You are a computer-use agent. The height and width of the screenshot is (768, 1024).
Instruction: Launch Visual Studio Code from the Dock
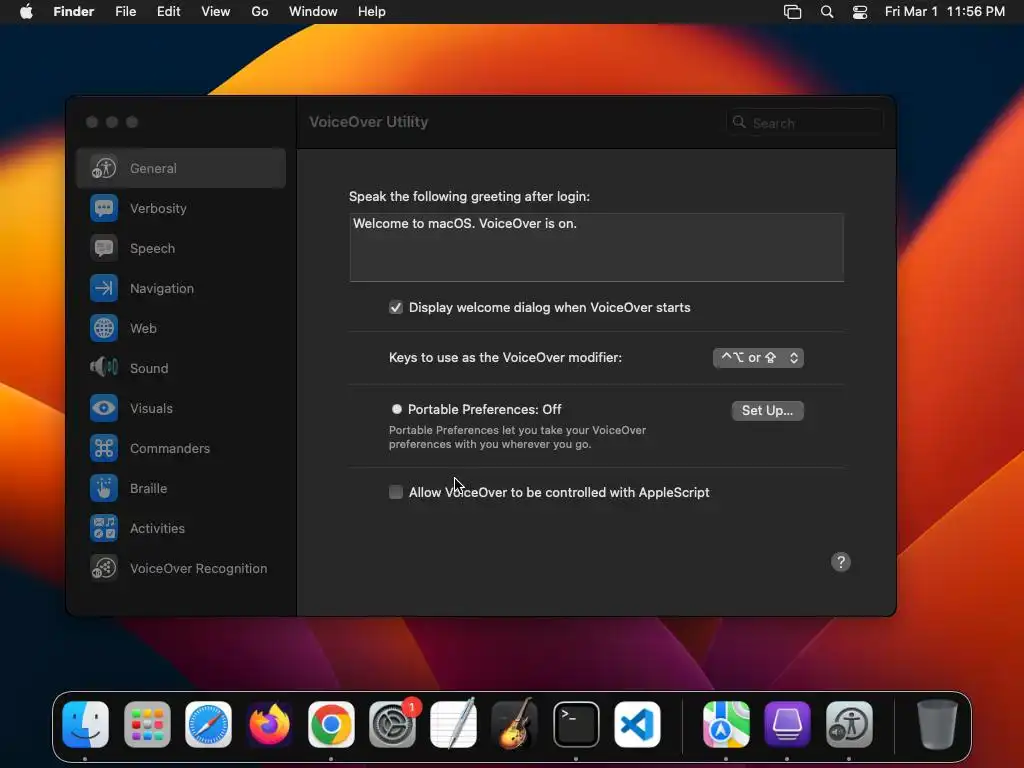pos(637,724)
